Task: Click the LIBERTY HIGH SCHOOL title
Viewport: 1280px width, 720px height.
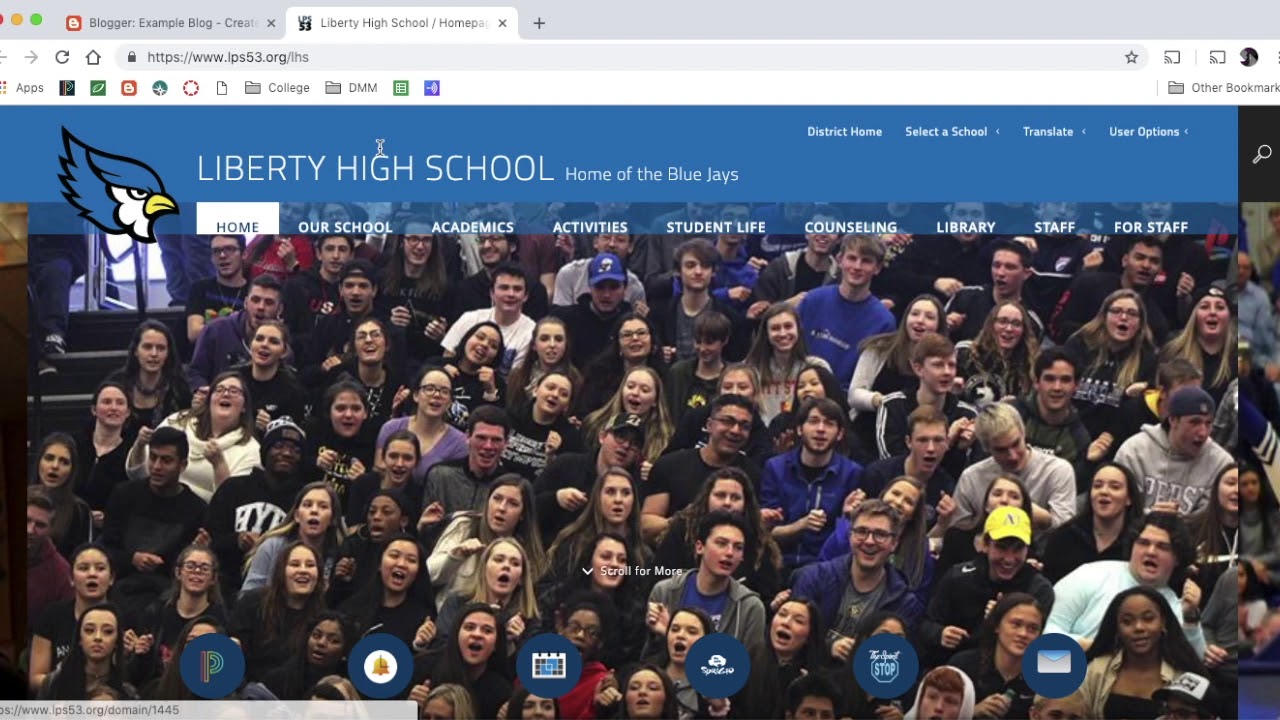Action: [x=375, y=168]
